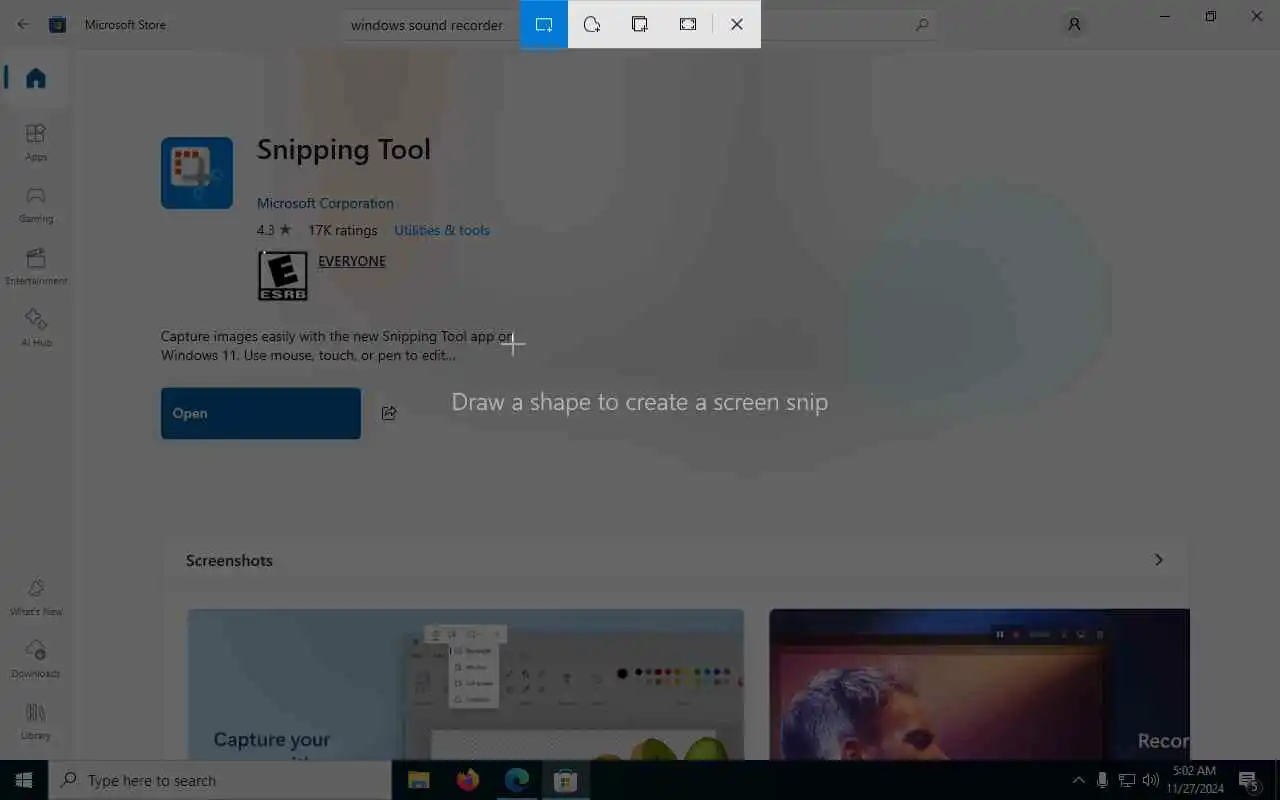Image resolution: width=1280 pixels, height=800 pixels.
Task: Open the volume tray icon
Action: click(x=1151, y=780)
